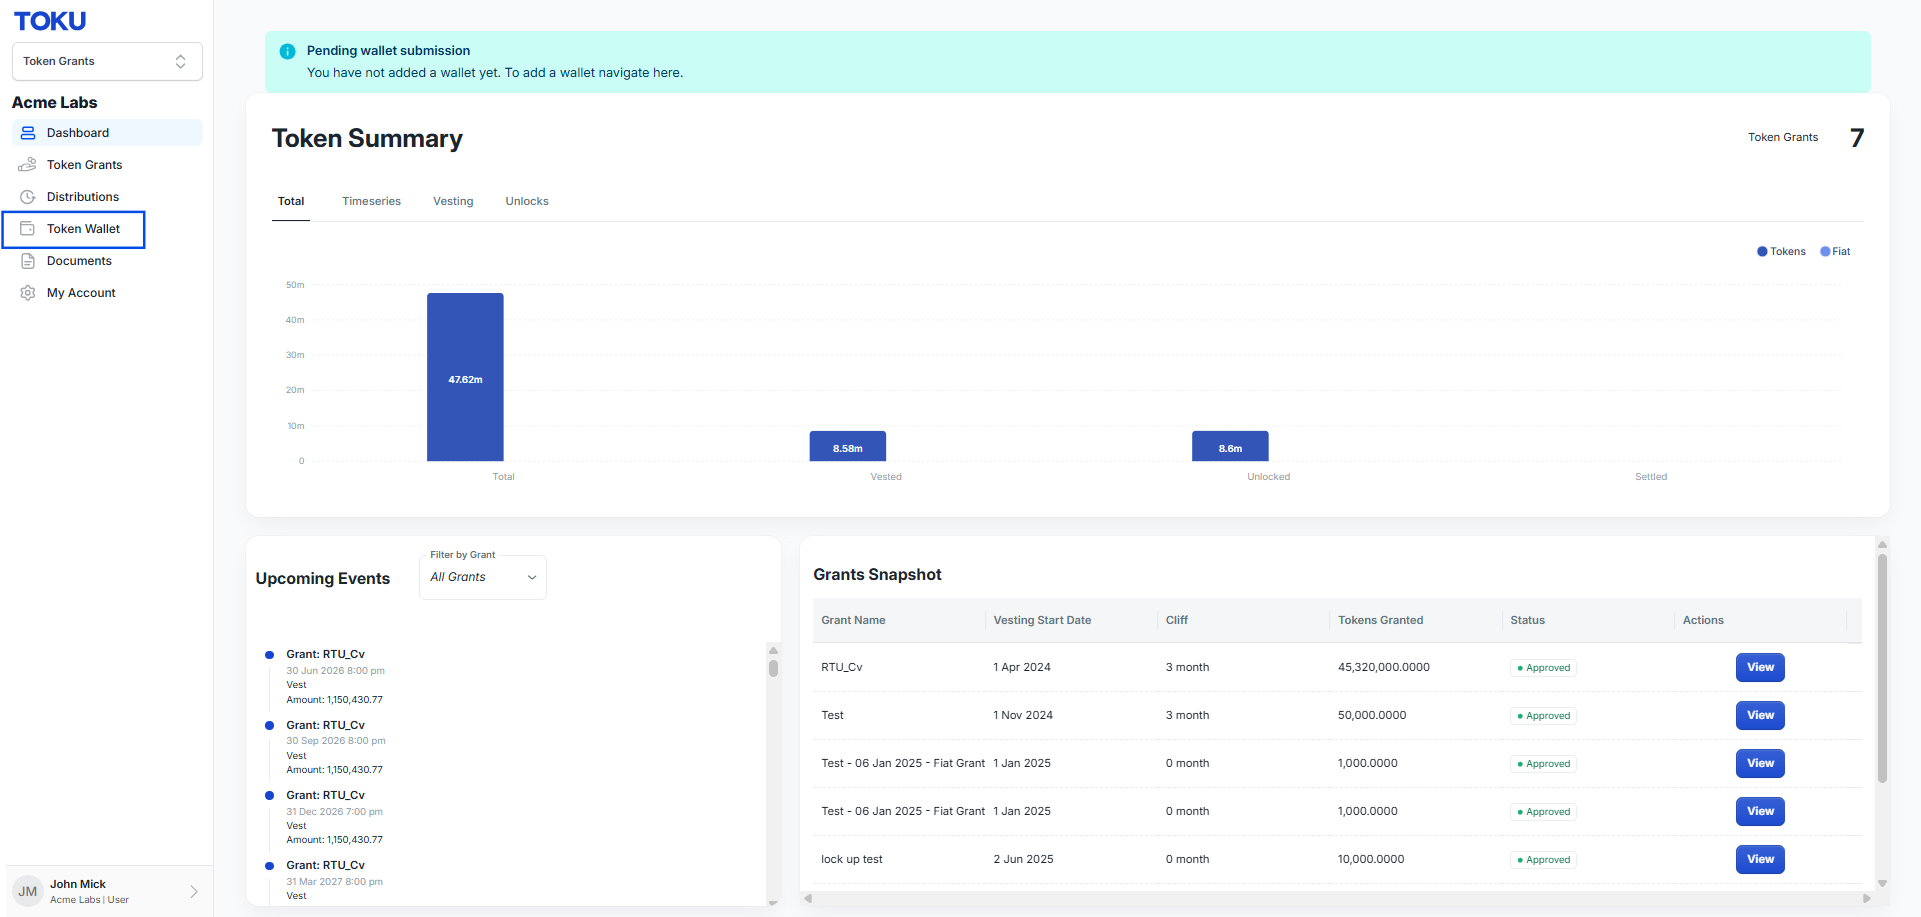Click the Distributions pie icon
Screen dimensions: 1921x917
[x=28, y=197]
